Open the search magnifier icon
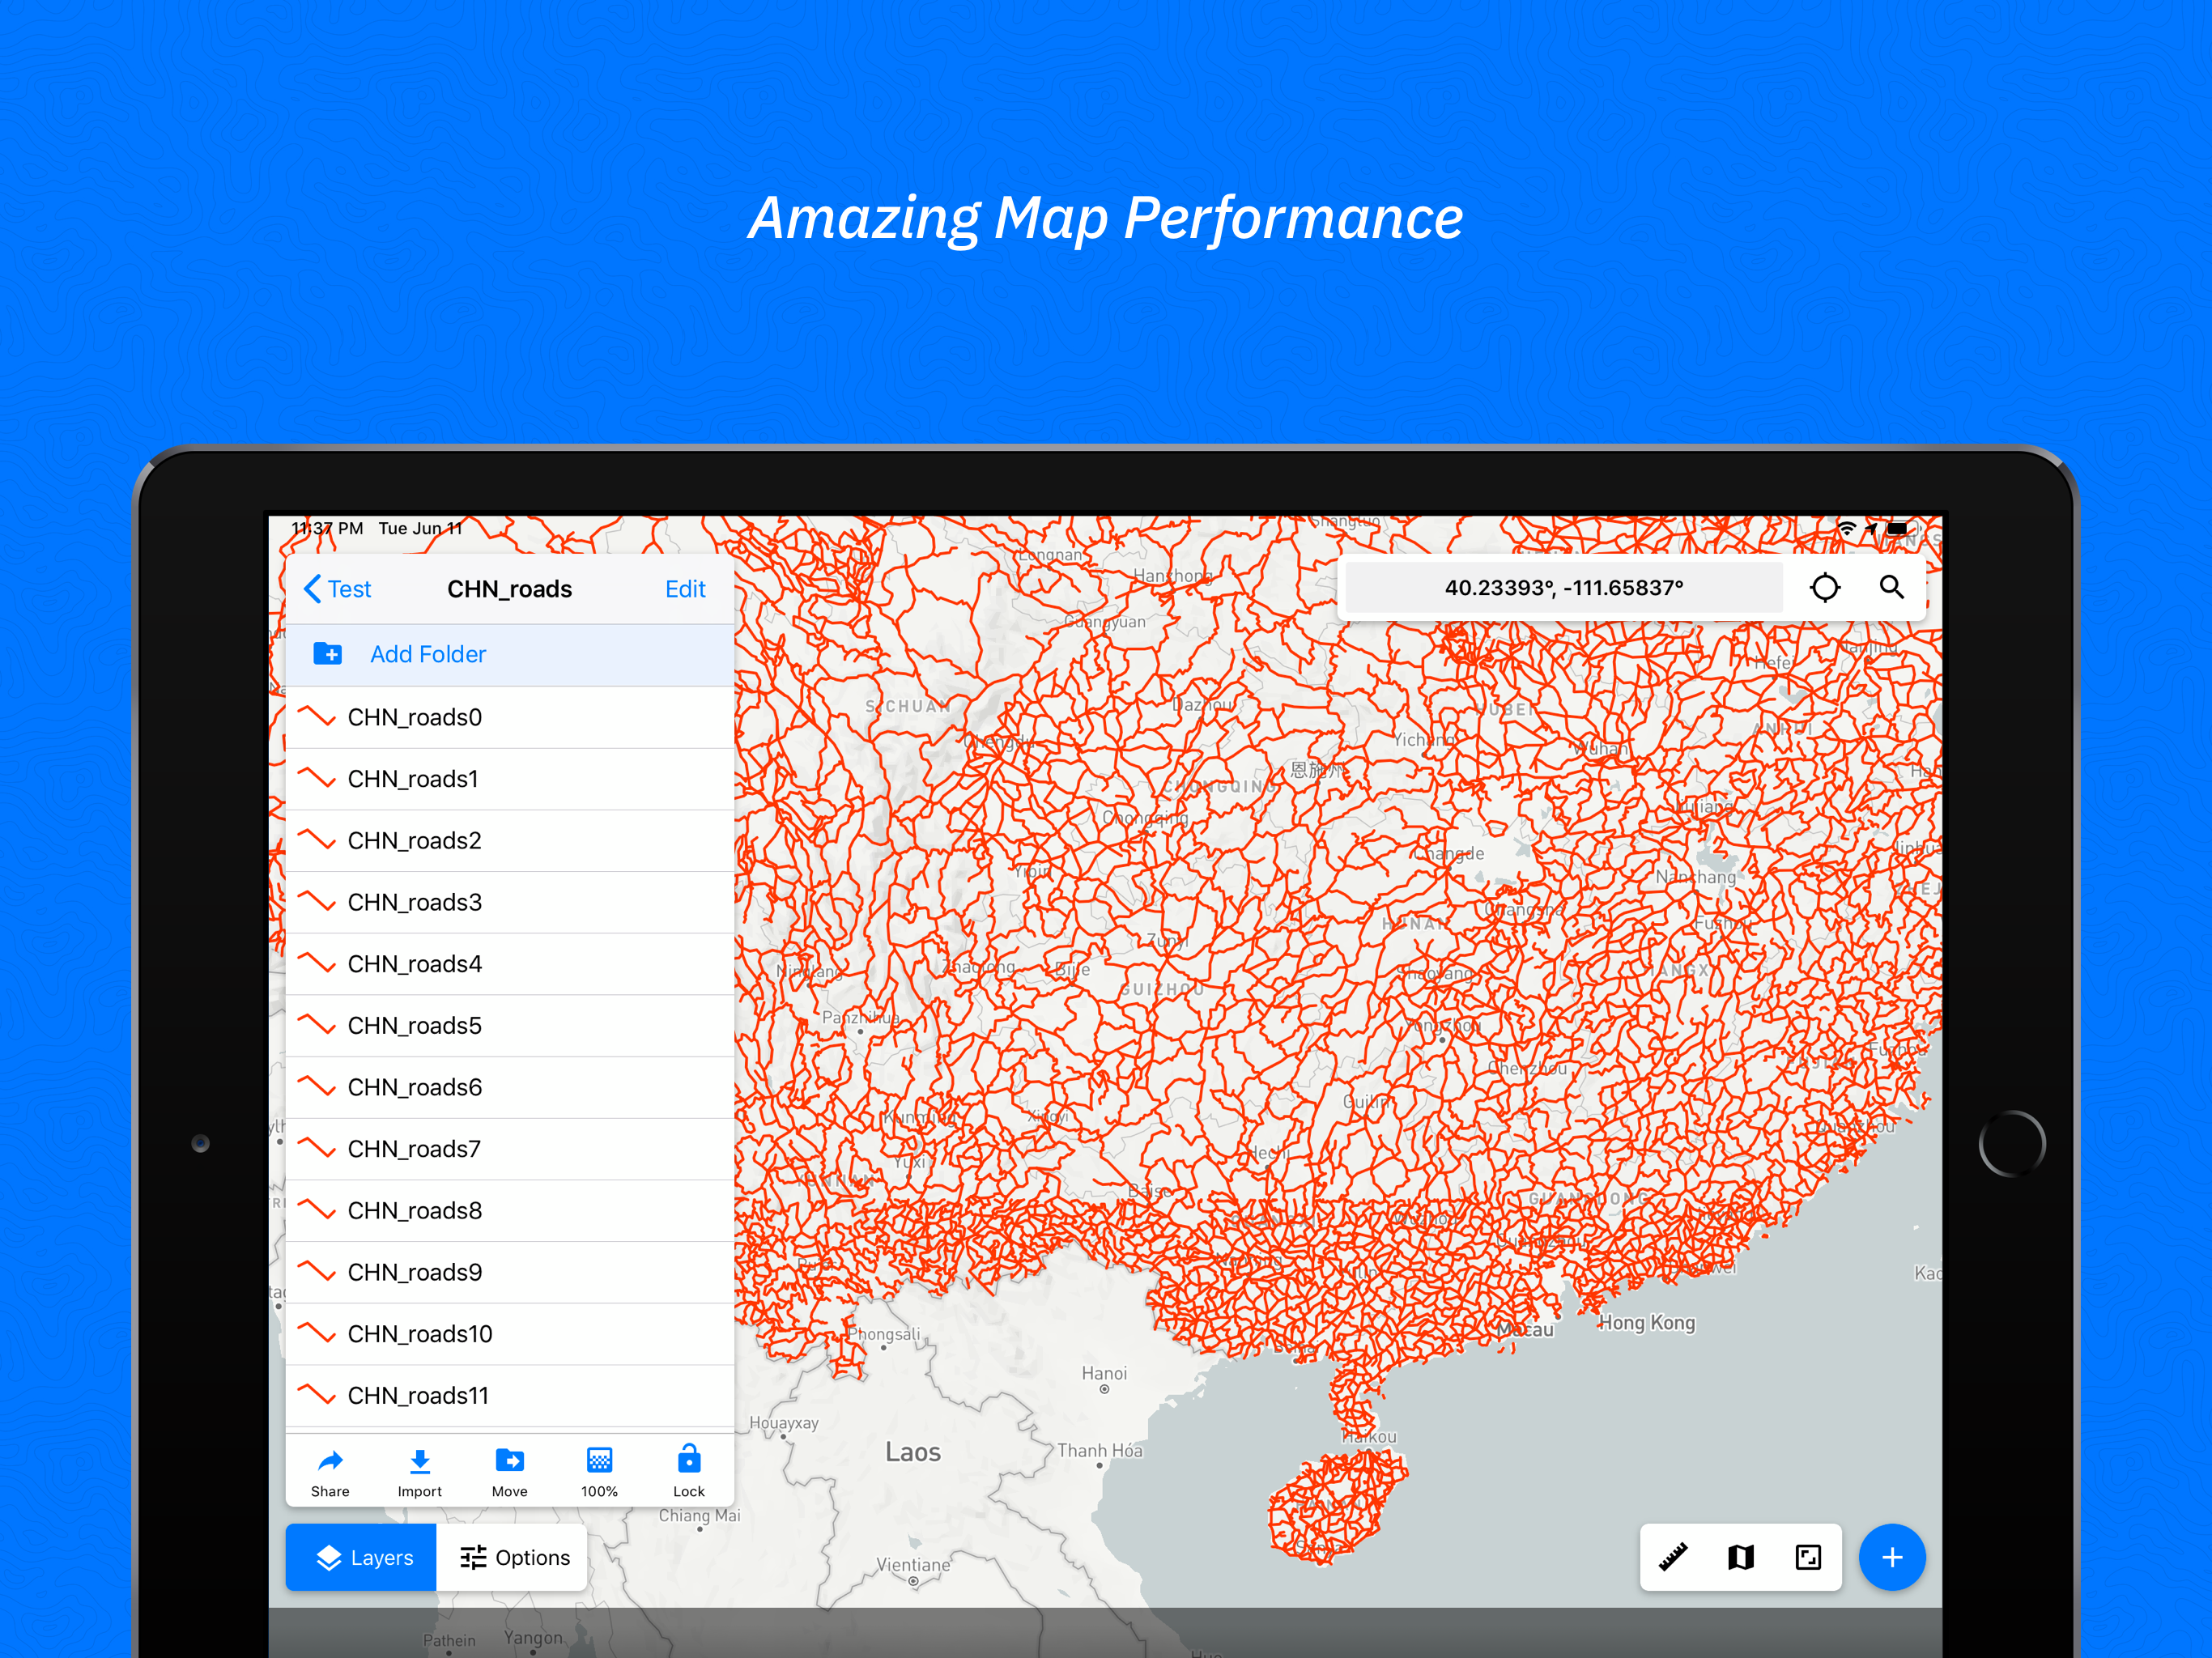The image size is (2212, 1658). tap(1891, 587)
